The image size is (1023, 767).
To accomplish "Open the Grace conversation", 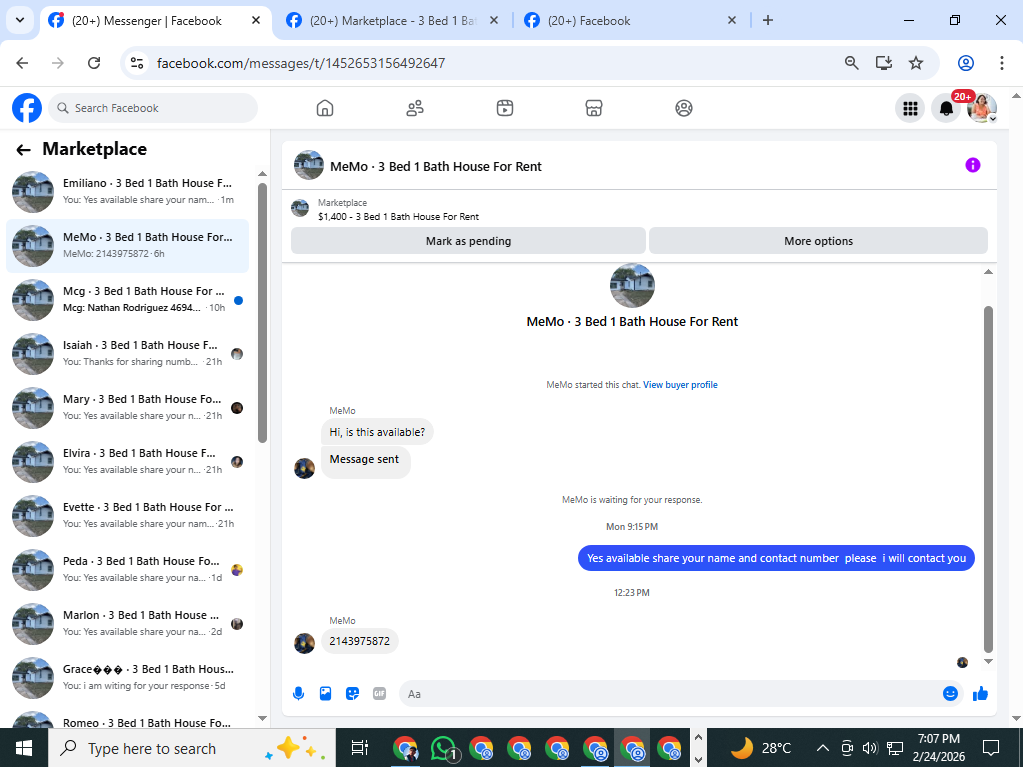I will [x=127, y=678].
